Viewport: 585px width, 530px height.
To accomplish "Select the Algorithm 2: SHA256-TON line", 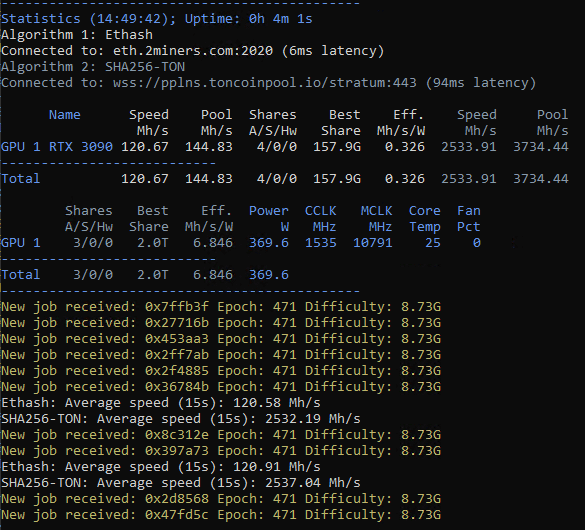I will [x=93, y=67].
